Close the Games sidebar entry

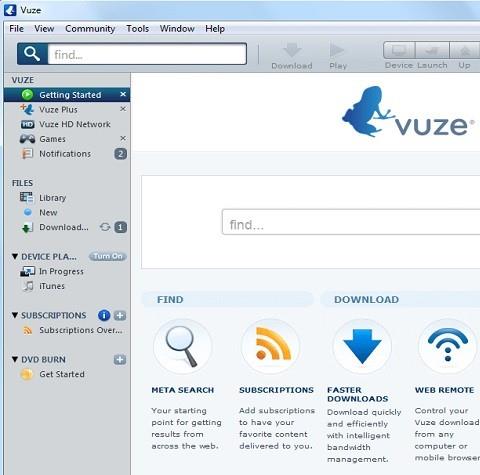(x=123, y=138)
